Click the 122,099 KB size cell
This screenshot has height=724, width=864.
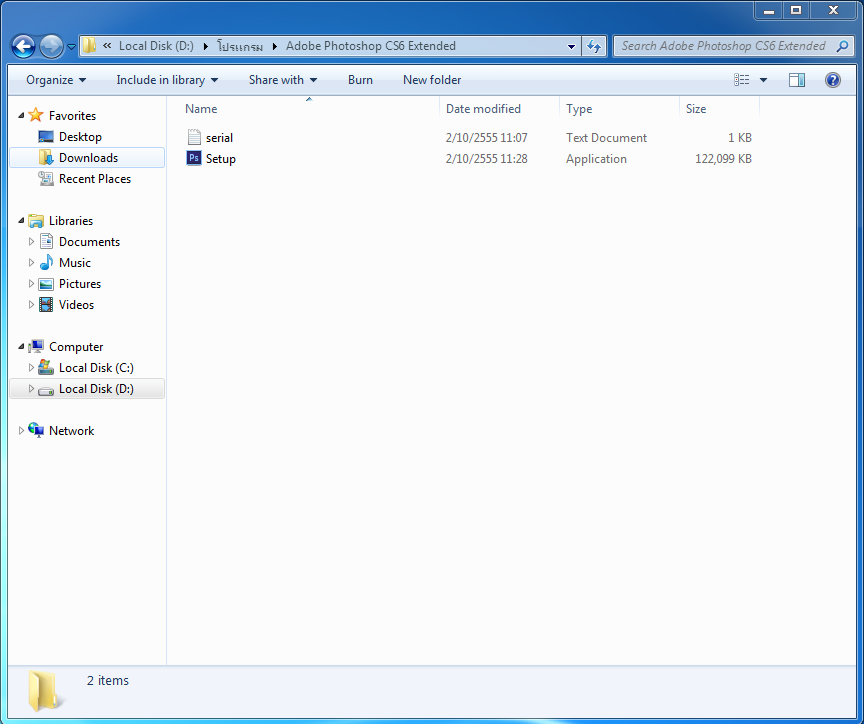[x=723, y=159]
